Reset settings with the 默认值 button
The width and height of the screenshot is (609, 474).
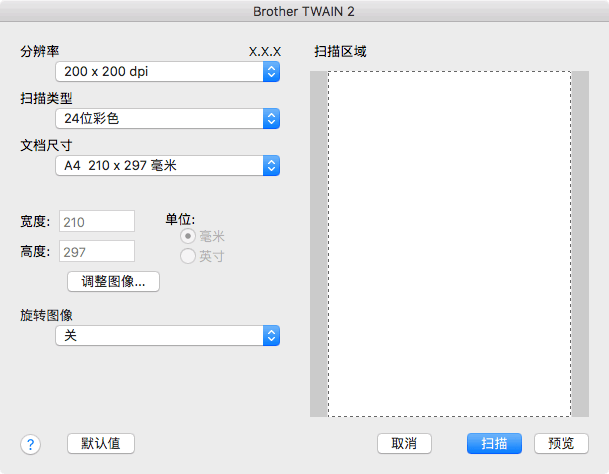point(101,443)
